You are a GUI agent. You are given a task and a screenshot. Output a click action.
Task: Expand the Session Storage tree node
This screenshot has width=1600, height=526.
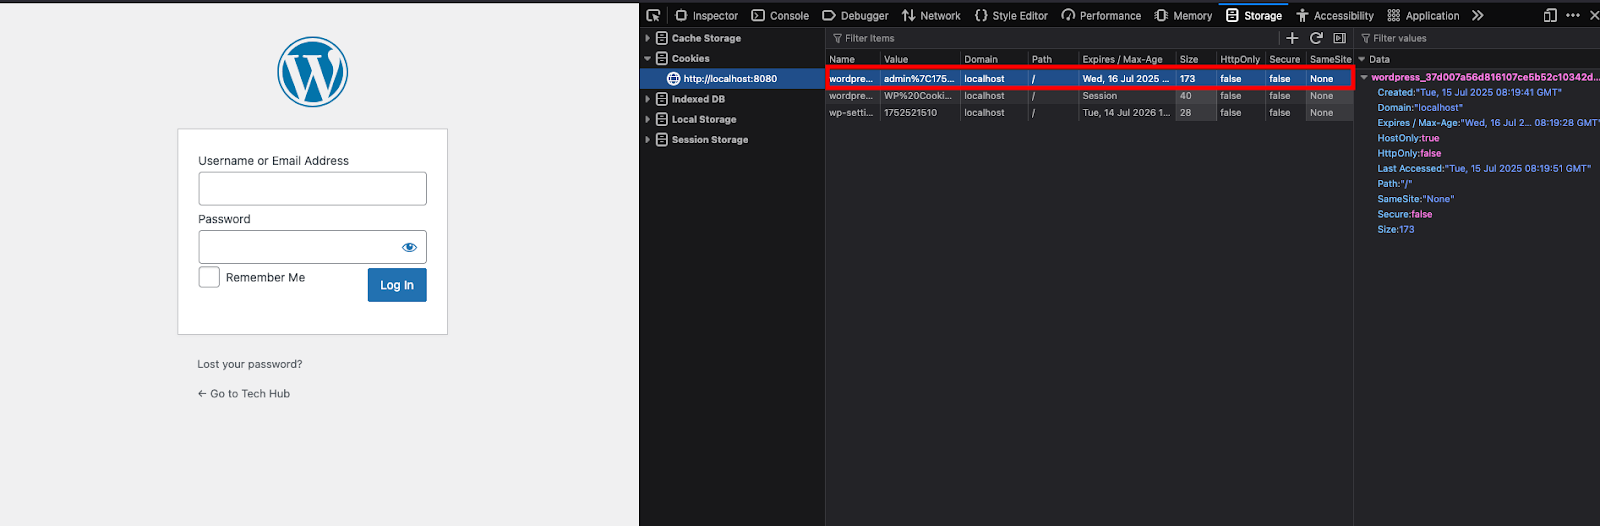[x=648, y=139]
